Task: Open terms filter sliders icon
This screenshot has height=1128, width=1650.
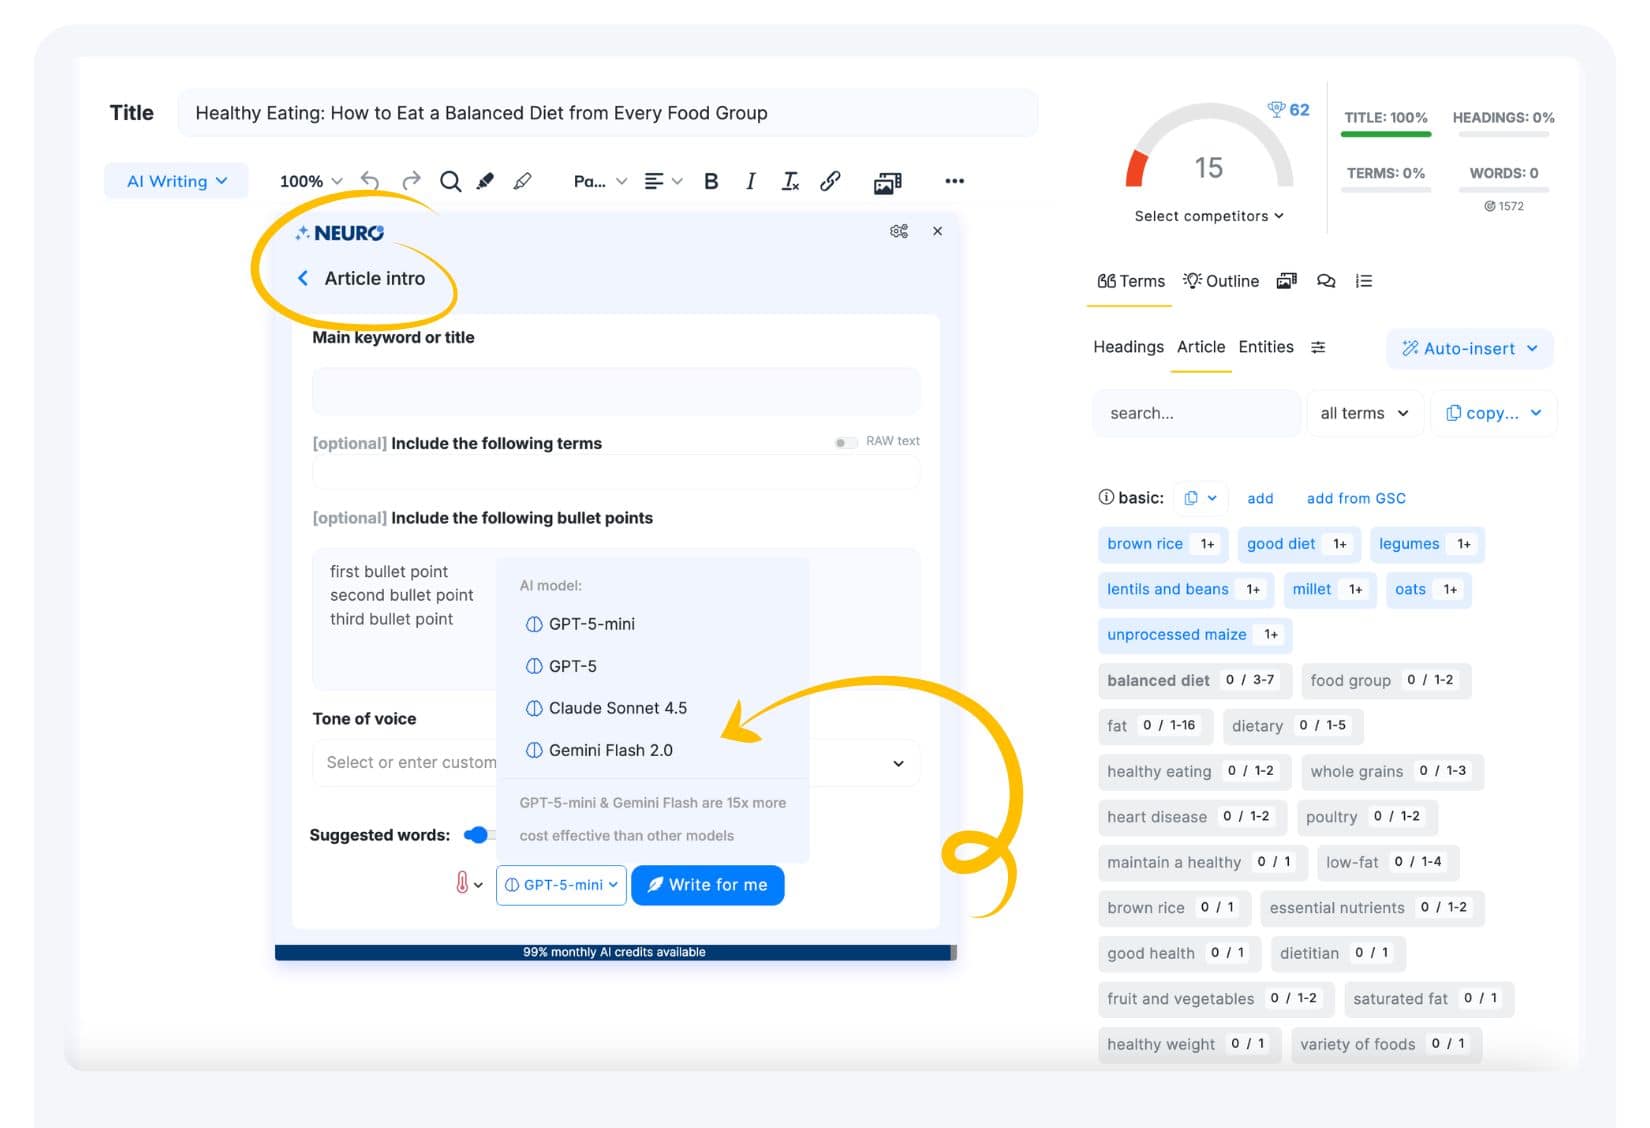Action: coord(1318,347)
